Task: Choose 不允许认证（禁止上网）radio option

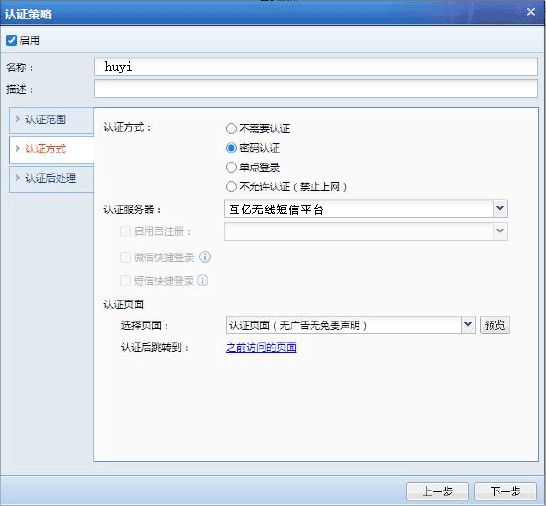Action: coord(231,187)
